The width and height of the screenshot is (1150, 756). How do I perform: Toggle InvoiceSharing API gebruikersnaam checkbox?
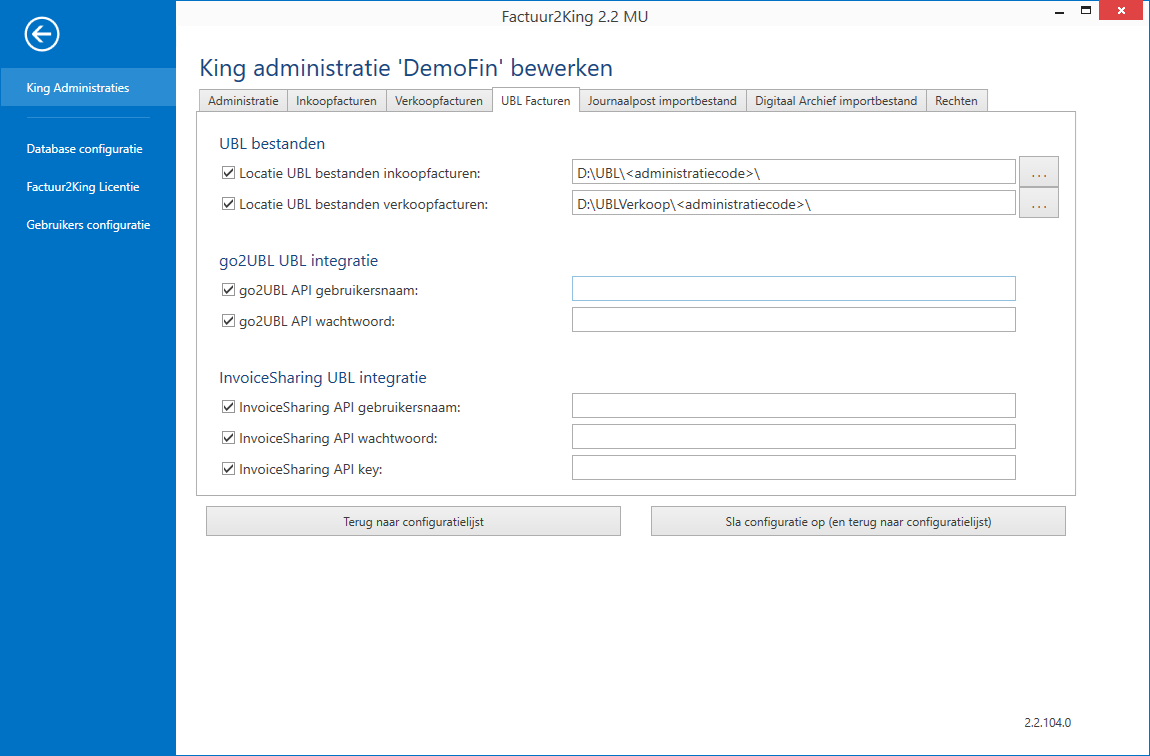228,406
